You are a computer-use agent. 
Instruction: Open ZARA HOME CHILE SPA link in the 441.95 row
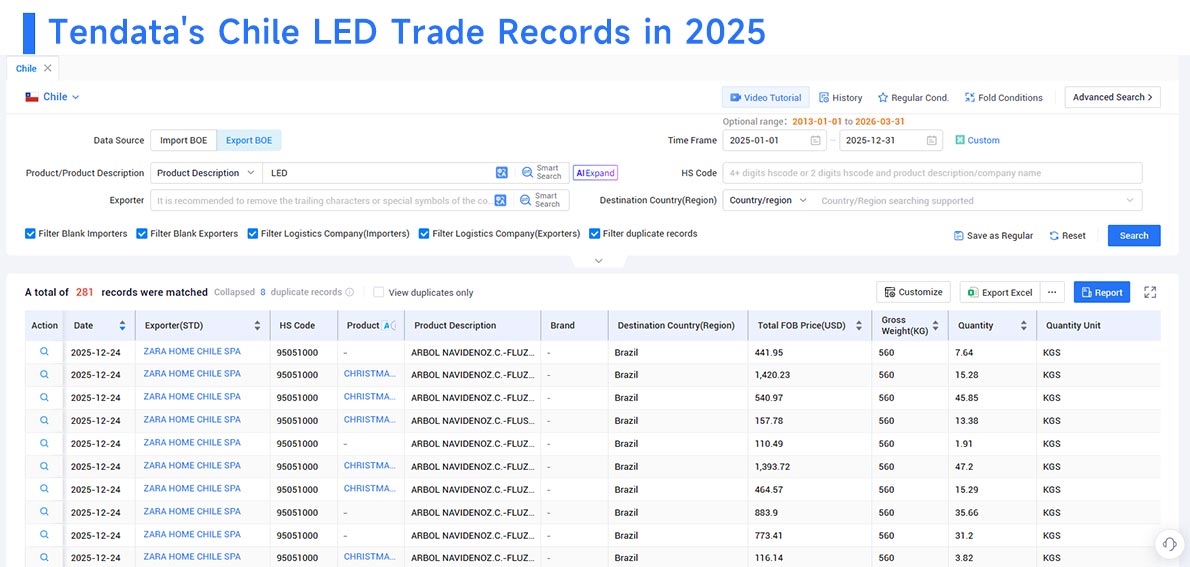(x=192, y=351)
